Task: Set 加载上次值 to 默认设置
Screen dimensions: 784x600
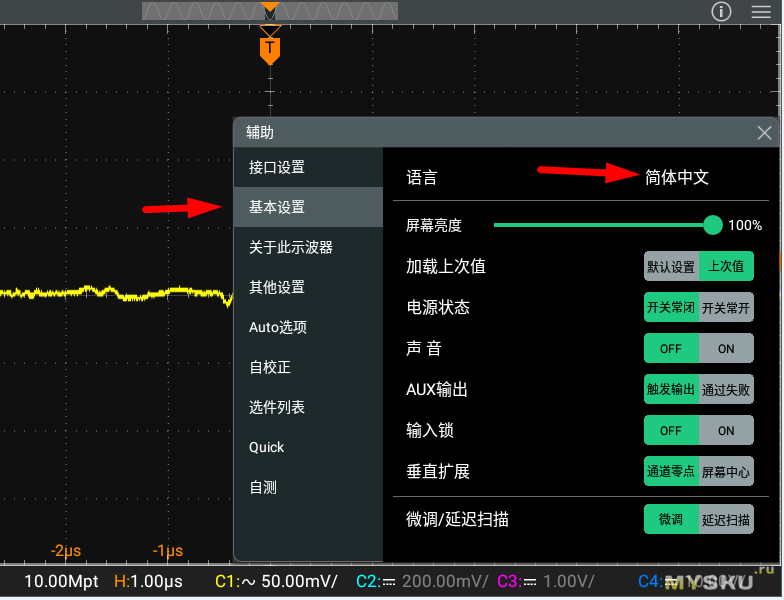Action: tap(670, 267)
